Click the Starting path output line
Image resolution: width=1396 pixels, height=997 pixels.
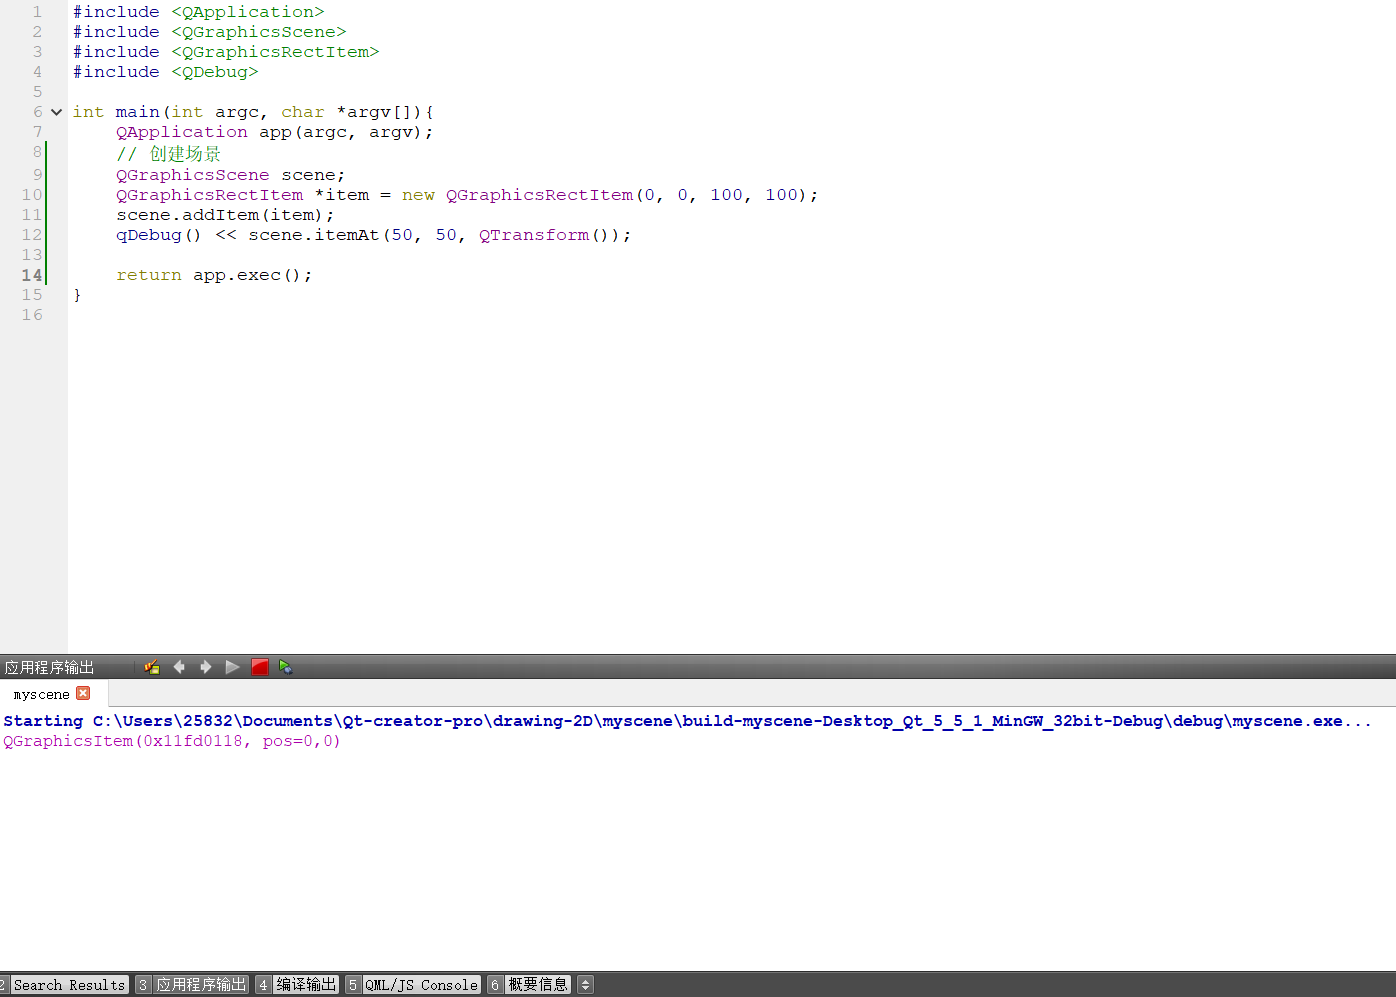[688, 721]
